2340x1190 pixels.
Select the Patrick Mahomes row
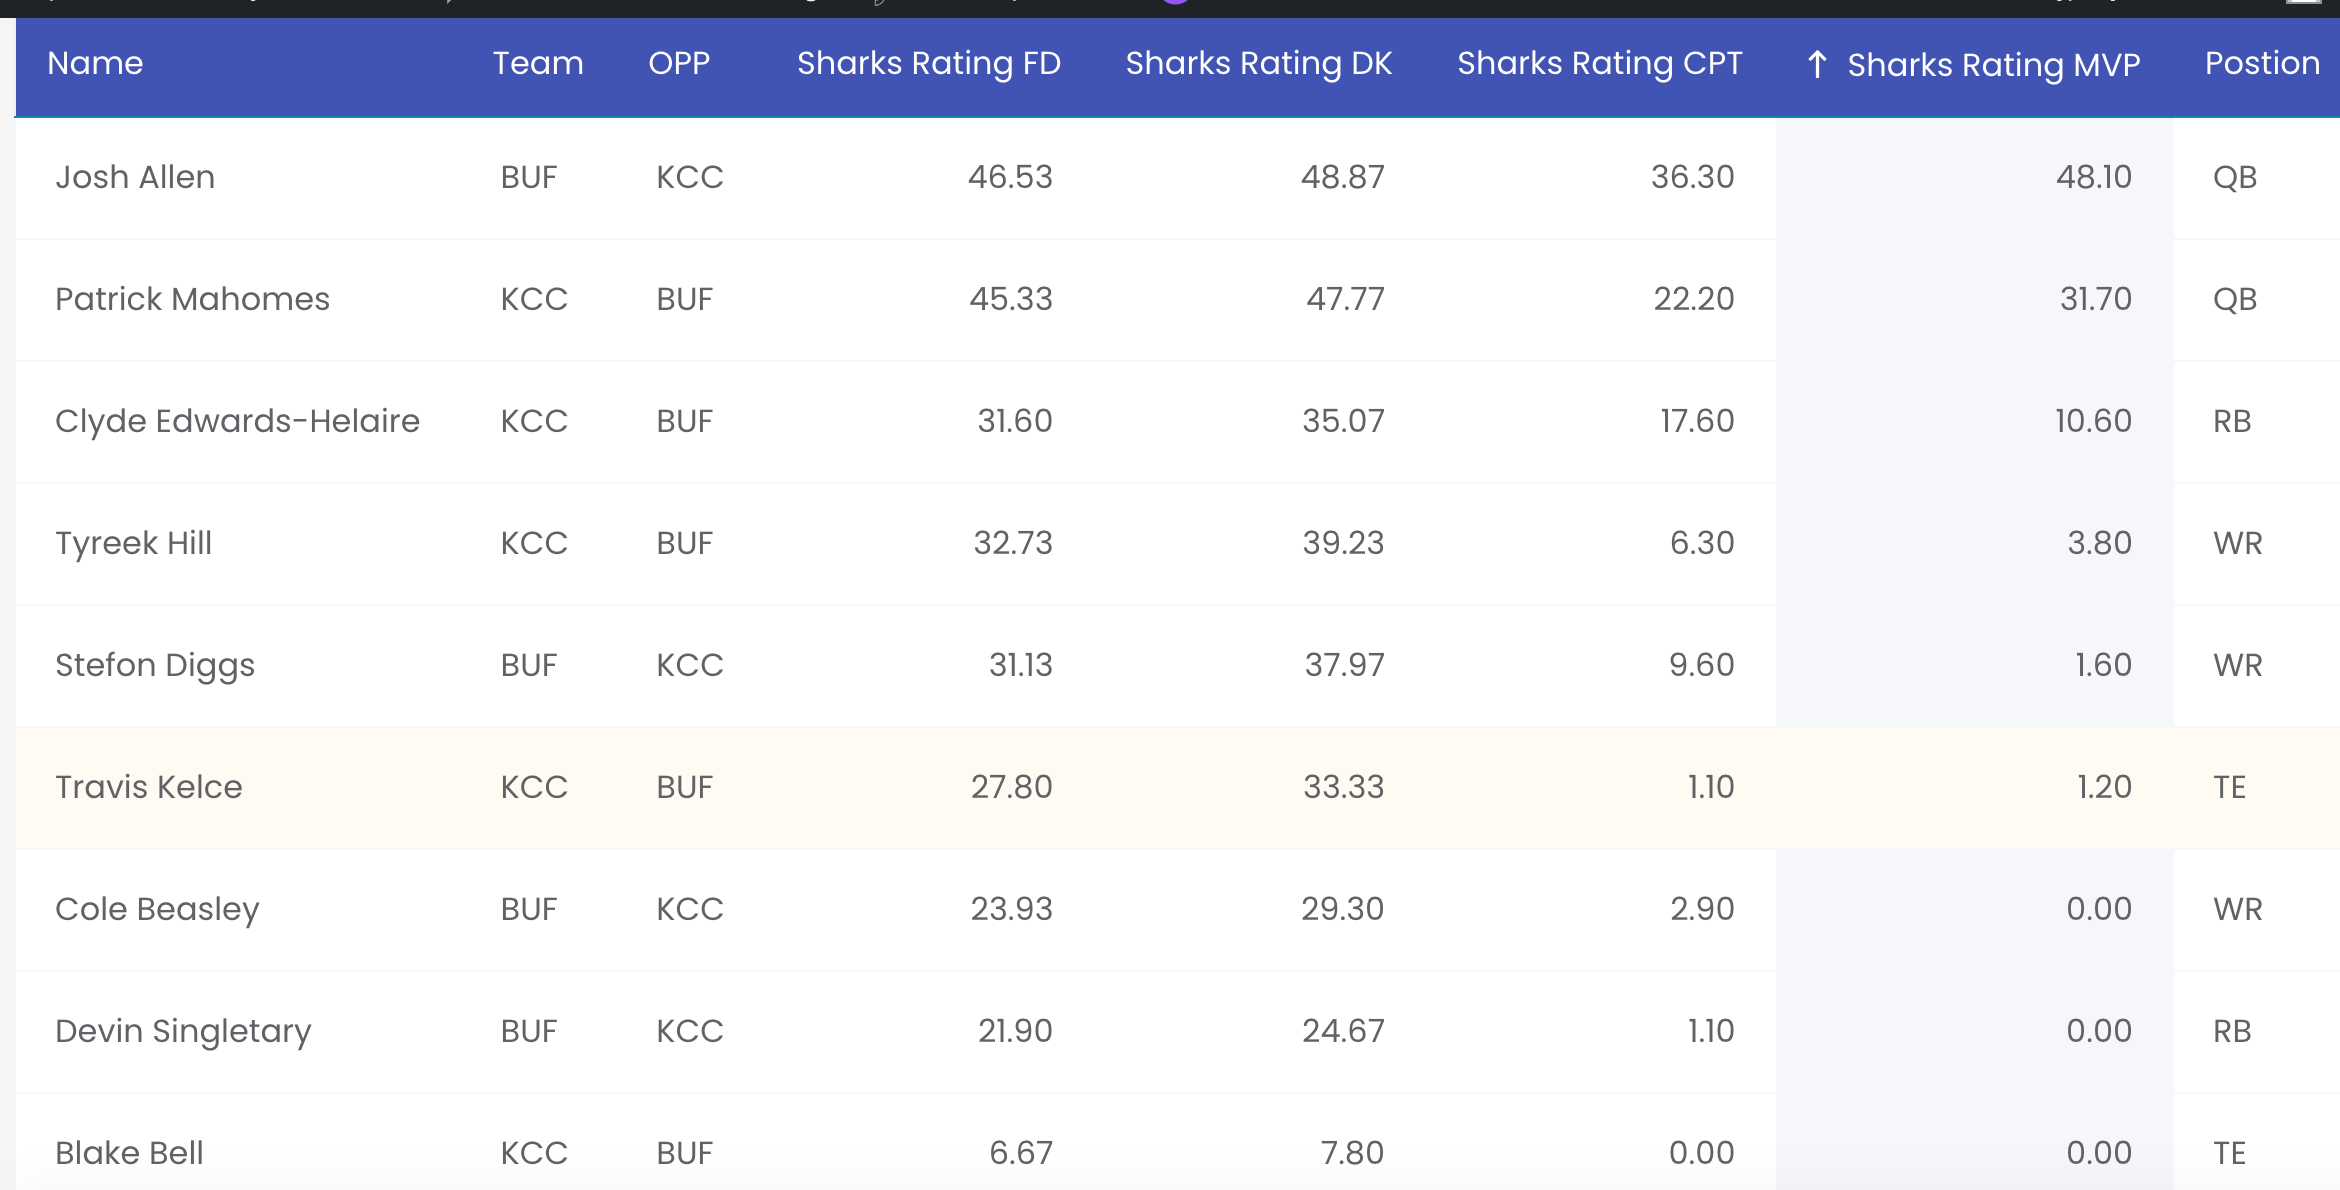pos(1177,300)
